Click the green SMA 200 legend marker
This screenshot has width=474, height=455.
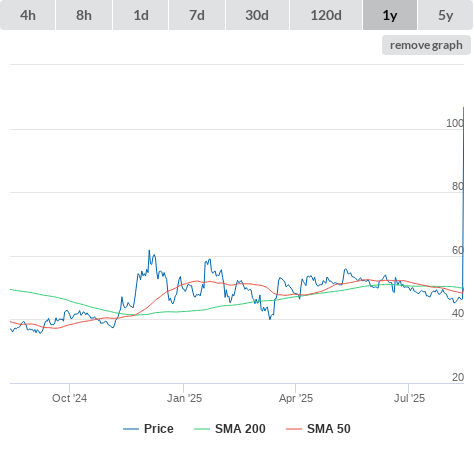click(202, 429)
